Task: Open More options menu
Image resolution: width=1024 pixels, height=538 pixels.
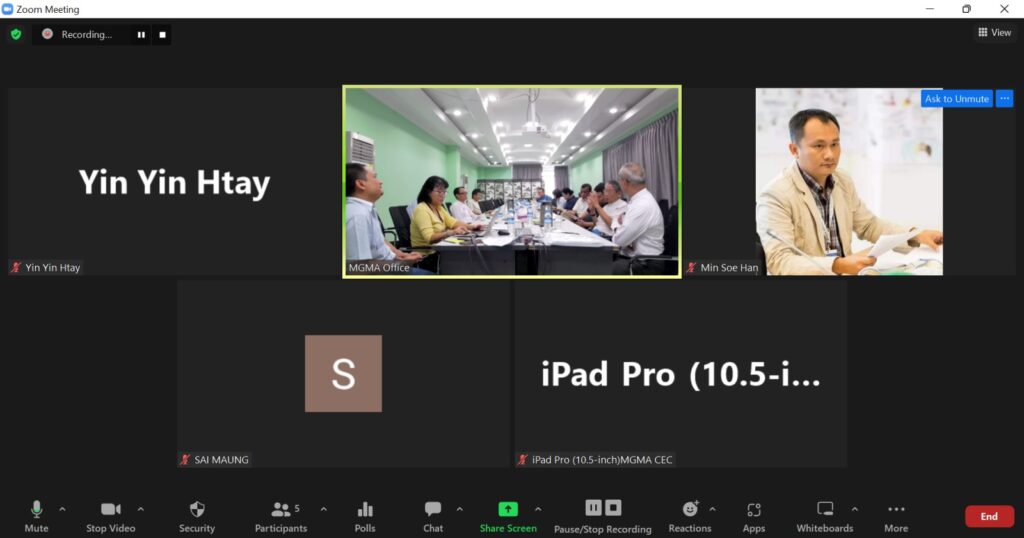Action: [896, 516]
